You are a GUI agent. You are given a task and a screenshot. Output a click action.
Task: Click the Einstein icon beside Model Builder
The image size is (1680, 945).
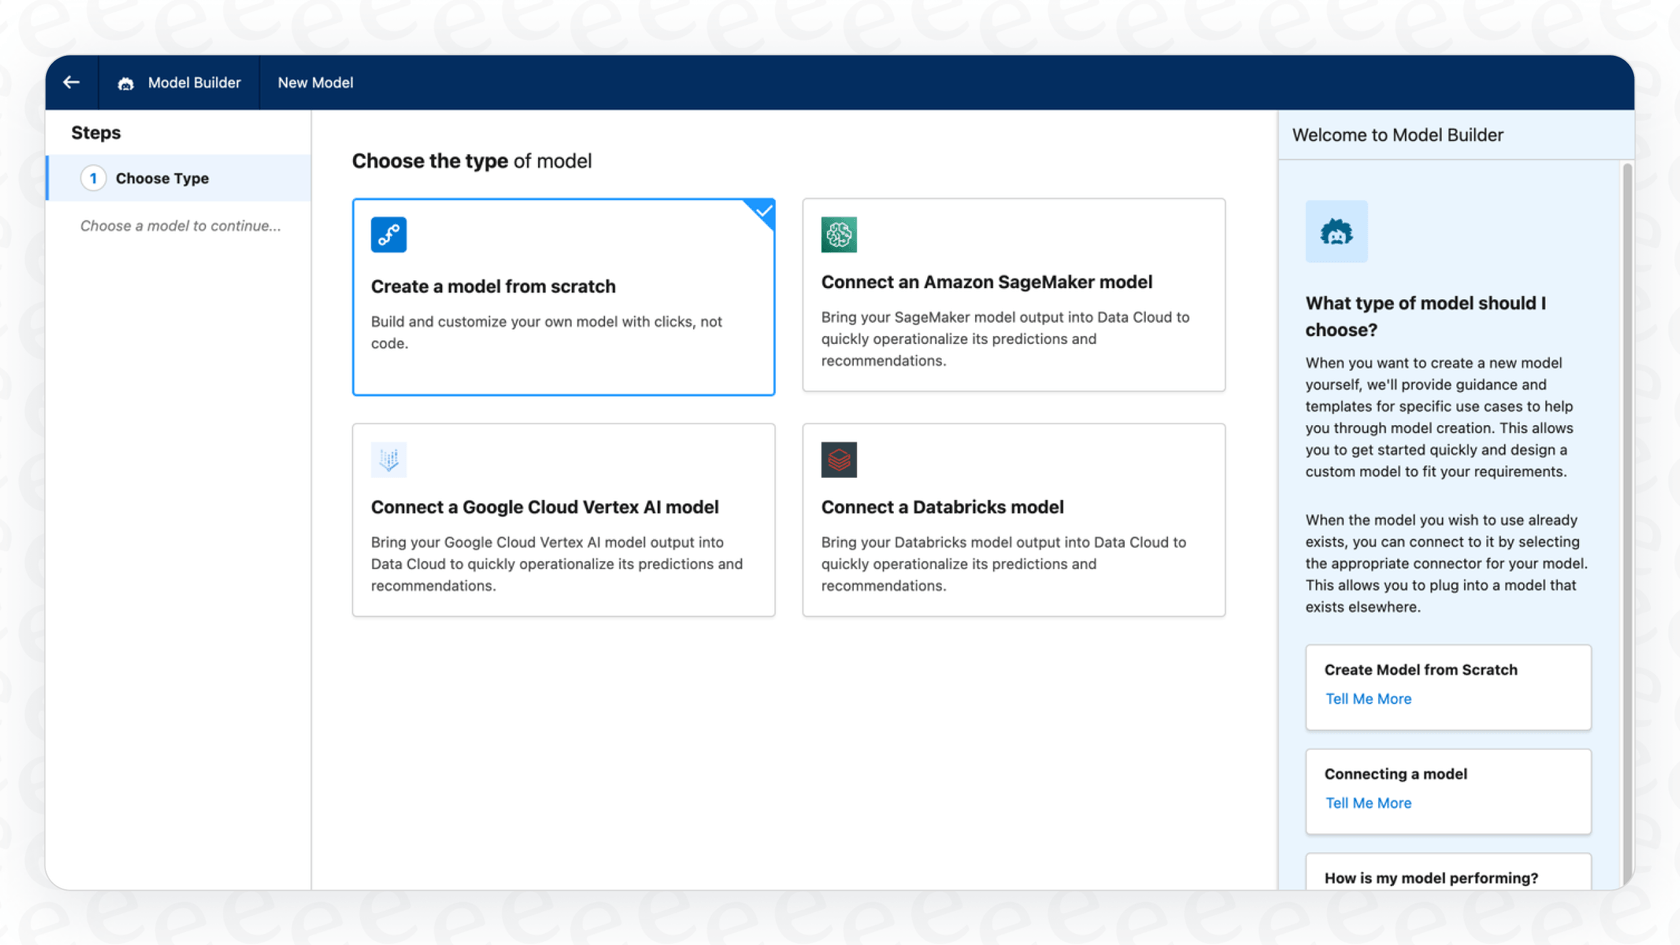pos(125,83)
